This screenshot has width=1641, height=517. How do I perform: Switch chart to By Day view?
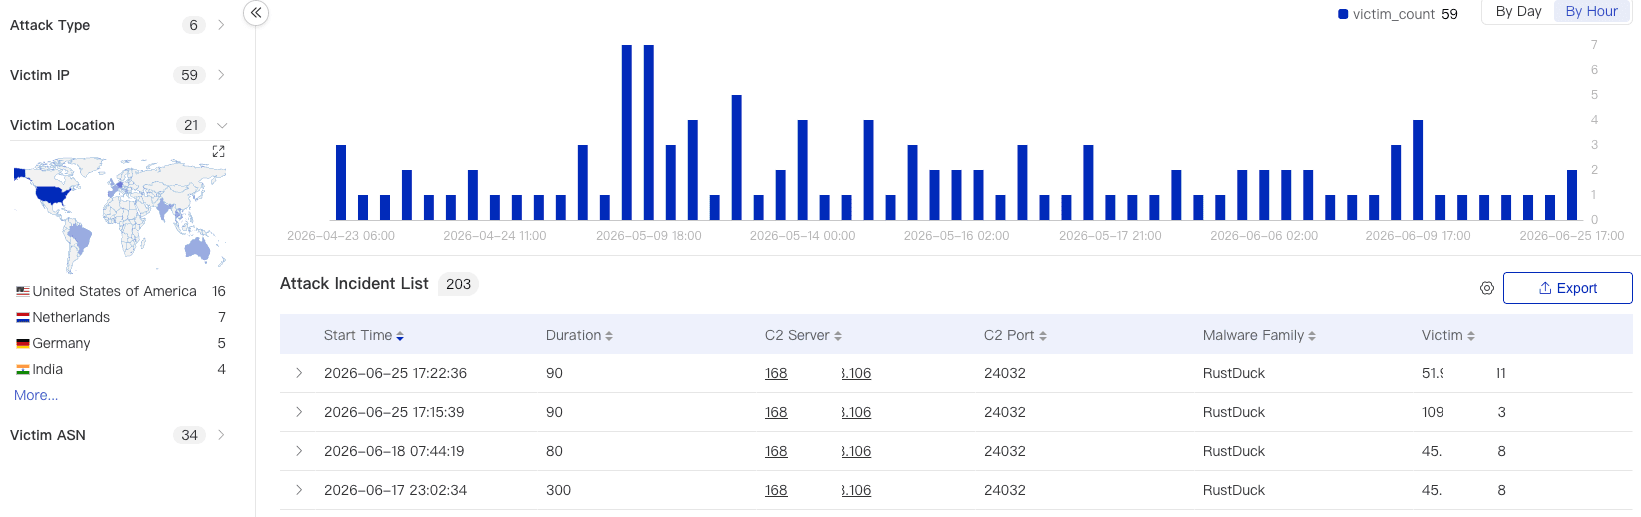[x=1518, y=11]
